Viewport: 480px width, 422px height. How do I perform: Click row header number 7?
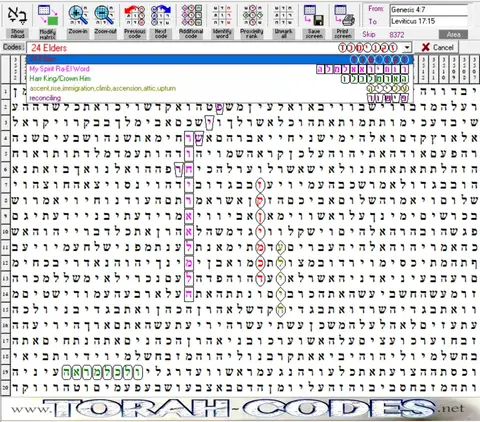coord(6,185)
